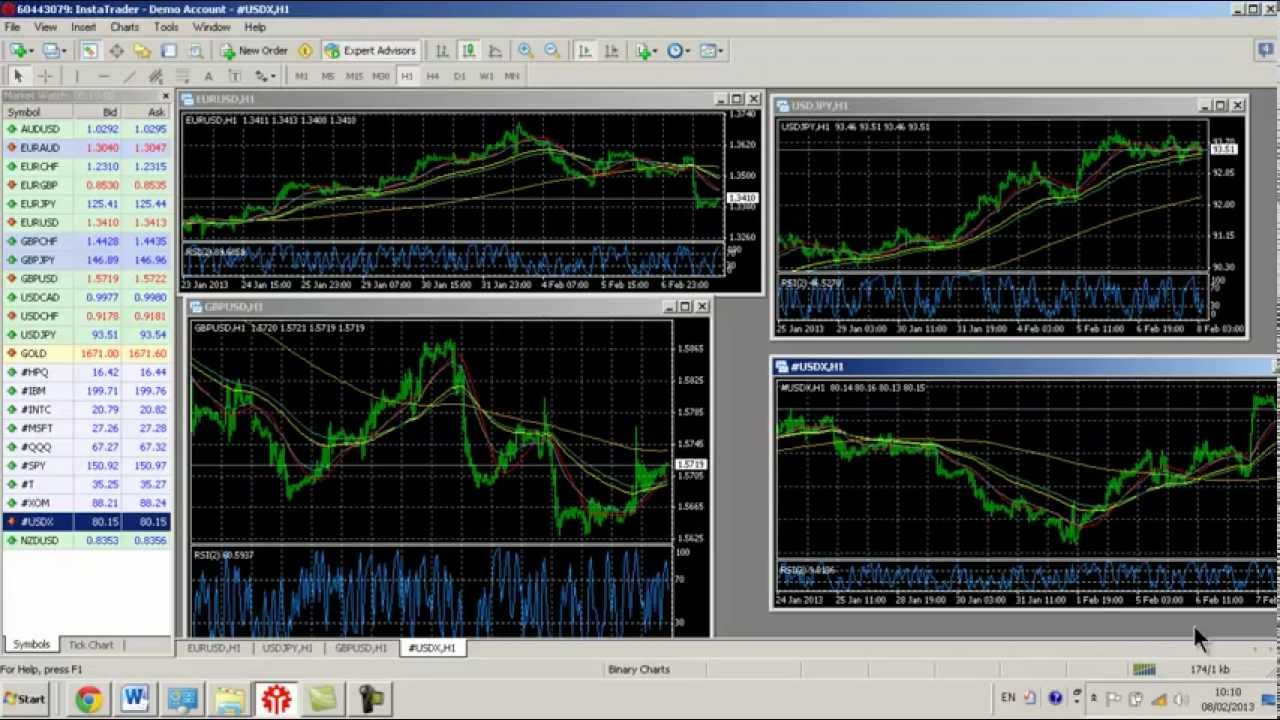This screenshot has height=720, width=1280.
Task: Toggle the Terminal window icon
Action: click(168, 51)
